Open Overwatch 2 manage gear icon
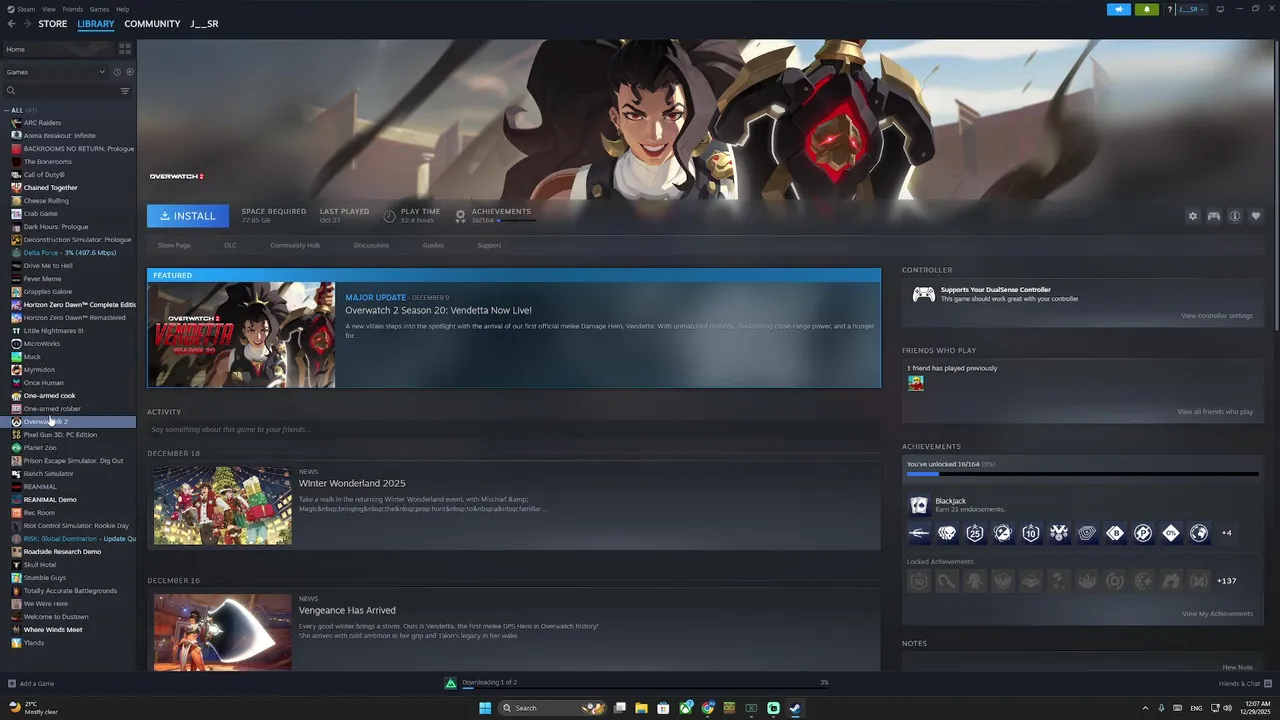The image size is (1280, 720). pos(1192,216)
